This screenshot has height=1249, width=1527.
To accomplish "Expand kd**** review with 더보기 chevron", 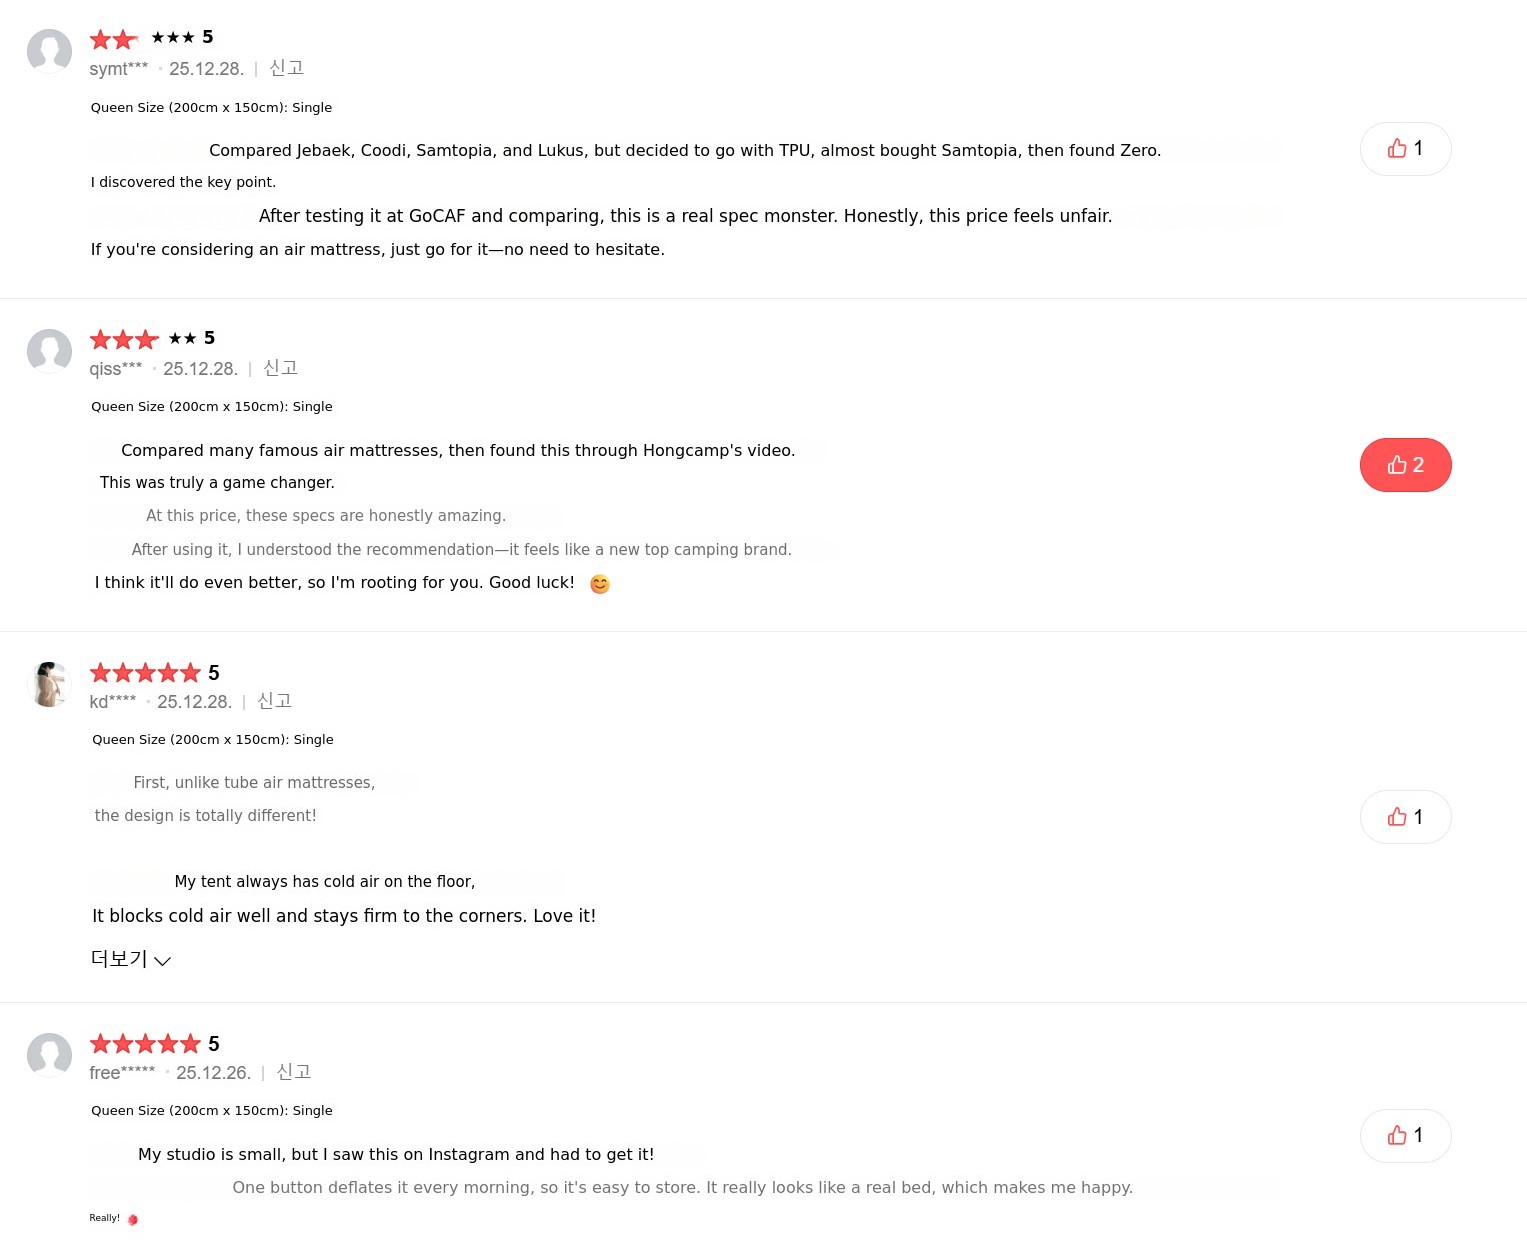I will [x=131, y=959].
